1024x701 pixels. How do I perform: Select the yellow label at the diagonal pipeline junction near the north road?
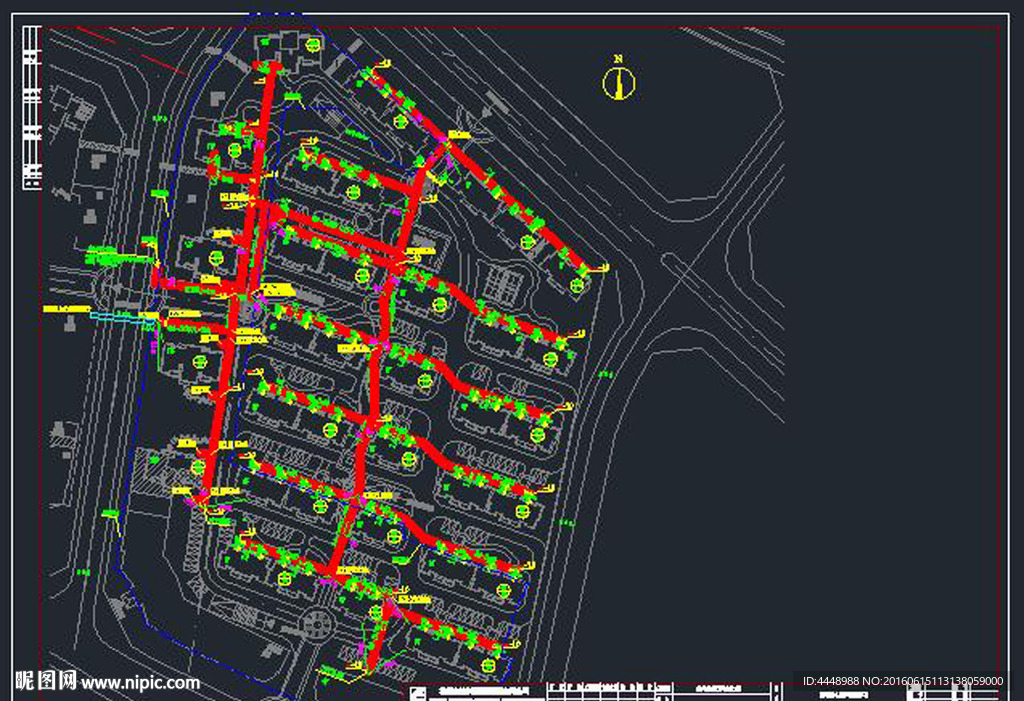coord(459,135)
